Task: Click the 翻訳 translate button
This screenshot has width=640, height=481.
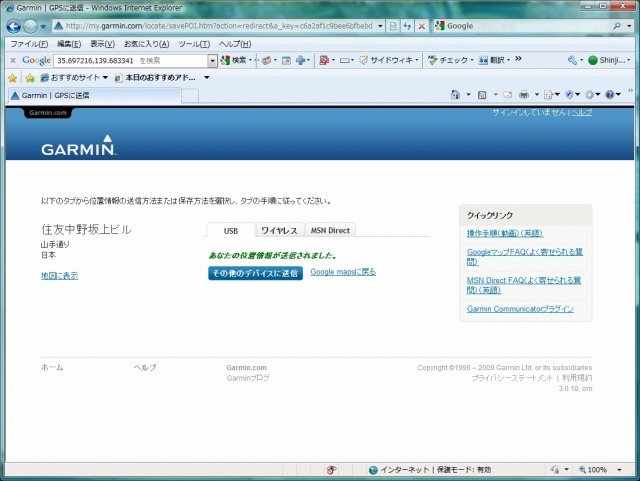Action: coord(494,60)
